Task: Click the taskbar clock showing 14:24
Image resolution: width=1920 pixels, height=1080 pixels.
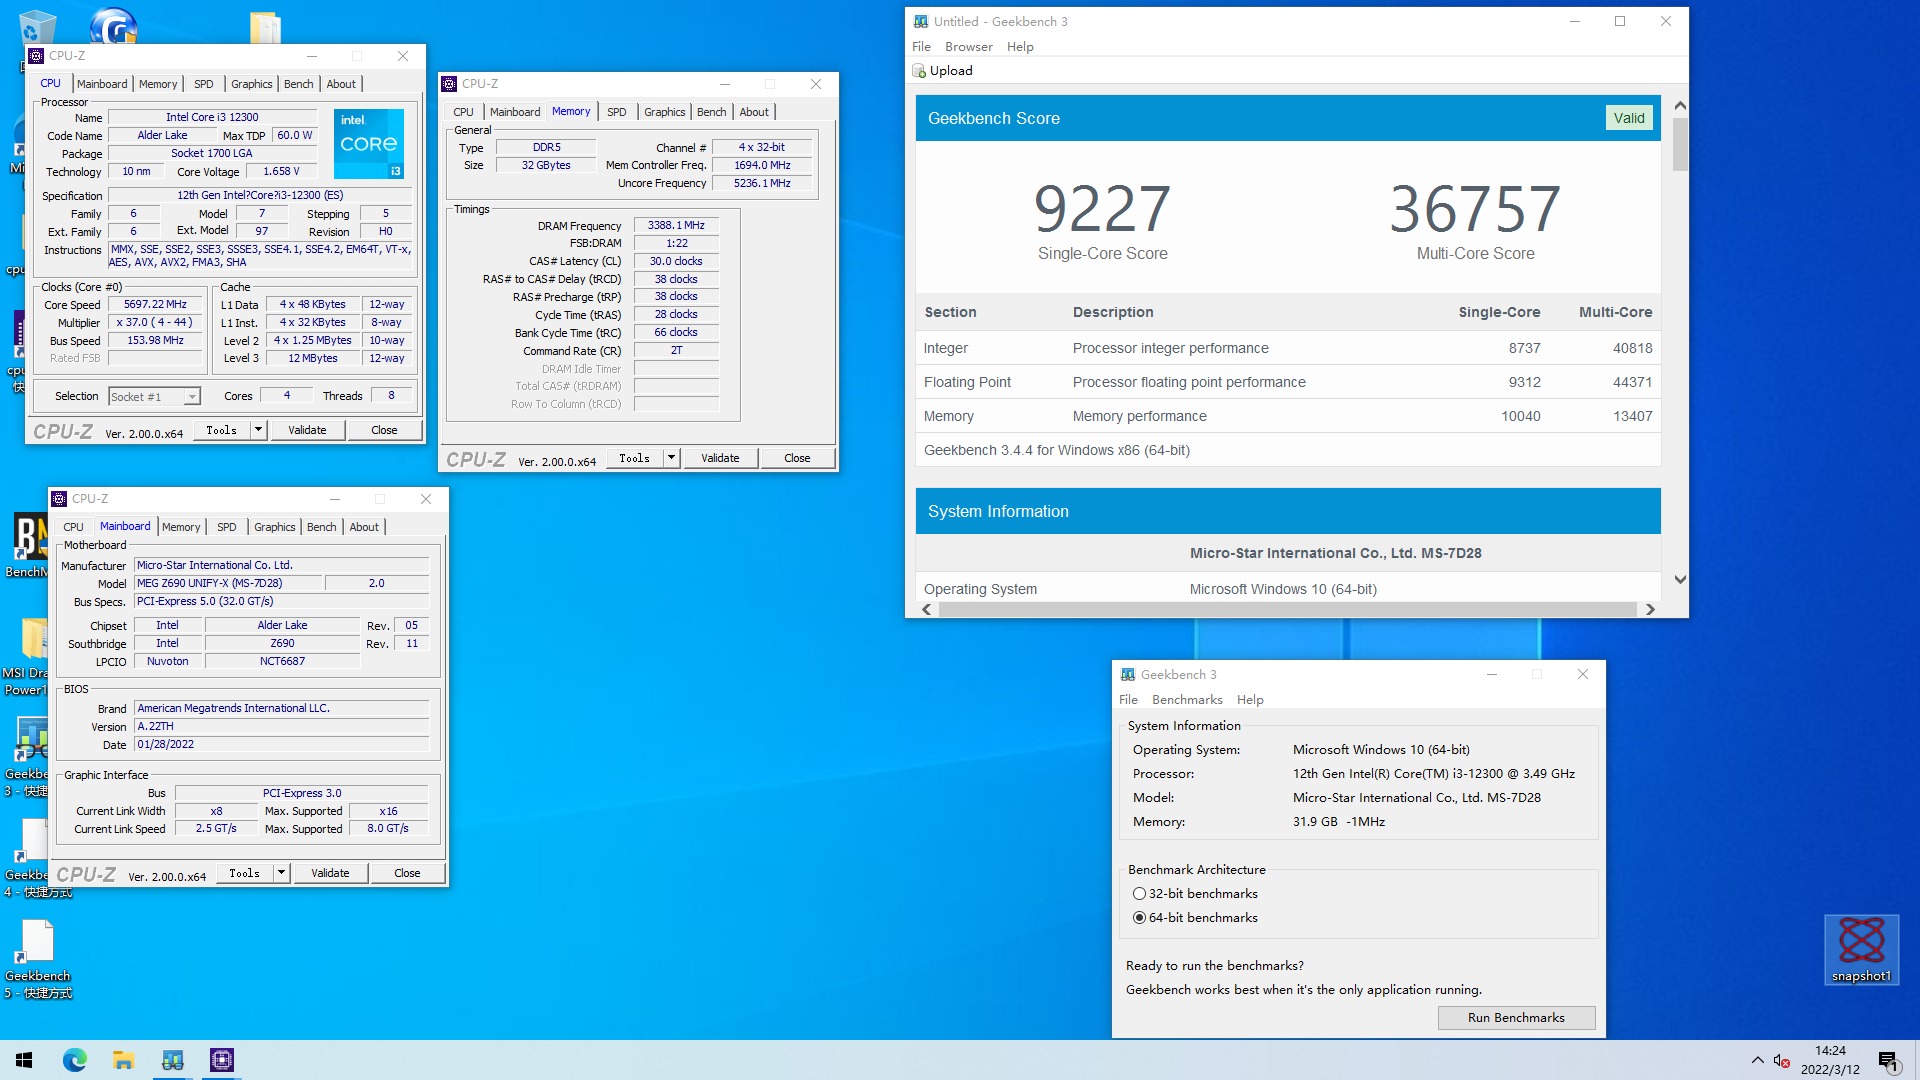Action: coord(1830,1060)
